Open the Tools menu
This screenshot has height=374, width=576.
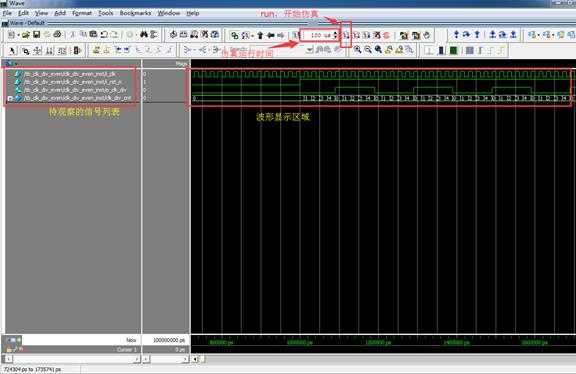coord(106,13)
